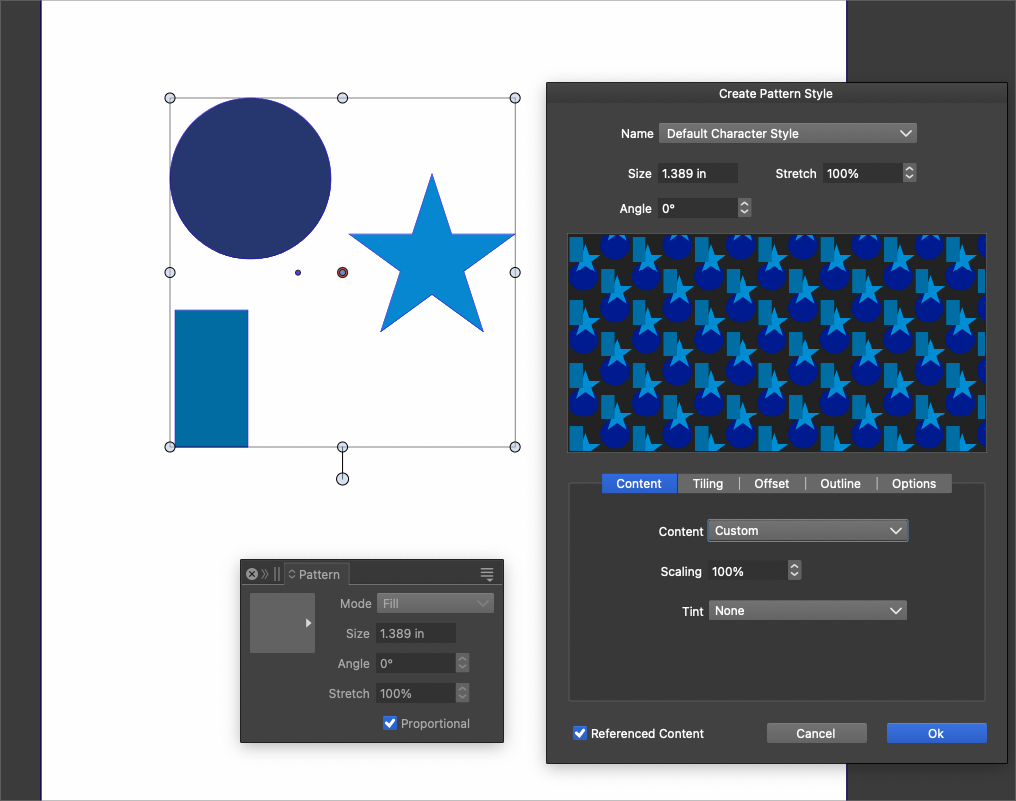This screenshot has height=801, width=1016.
Task: Select the dark blue circle shape
Action: [x=250, y=178]
